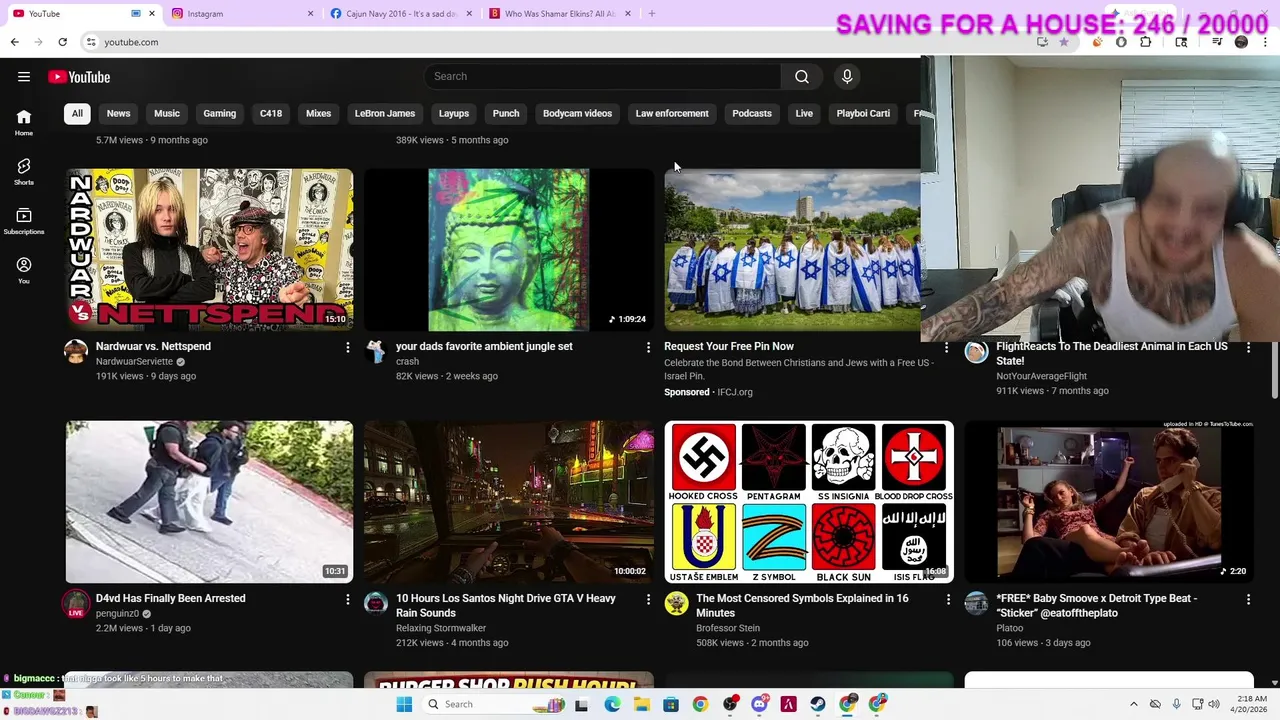Viewport: 1280px width, 720px height.
Task: Open Los Santos Night Drive thumbnail
Action: 509,501
